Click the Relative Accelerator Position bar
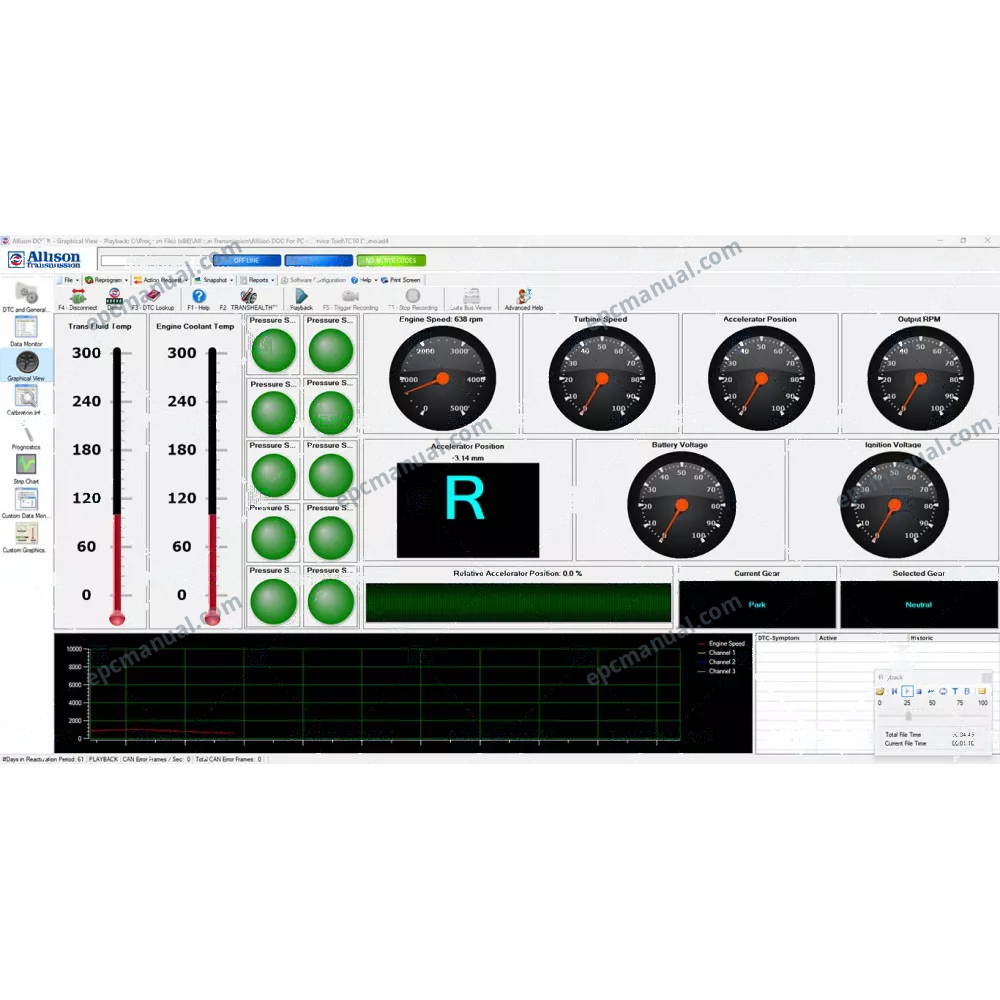This screenshot has width=1000, height=1000. coord(518,602)
